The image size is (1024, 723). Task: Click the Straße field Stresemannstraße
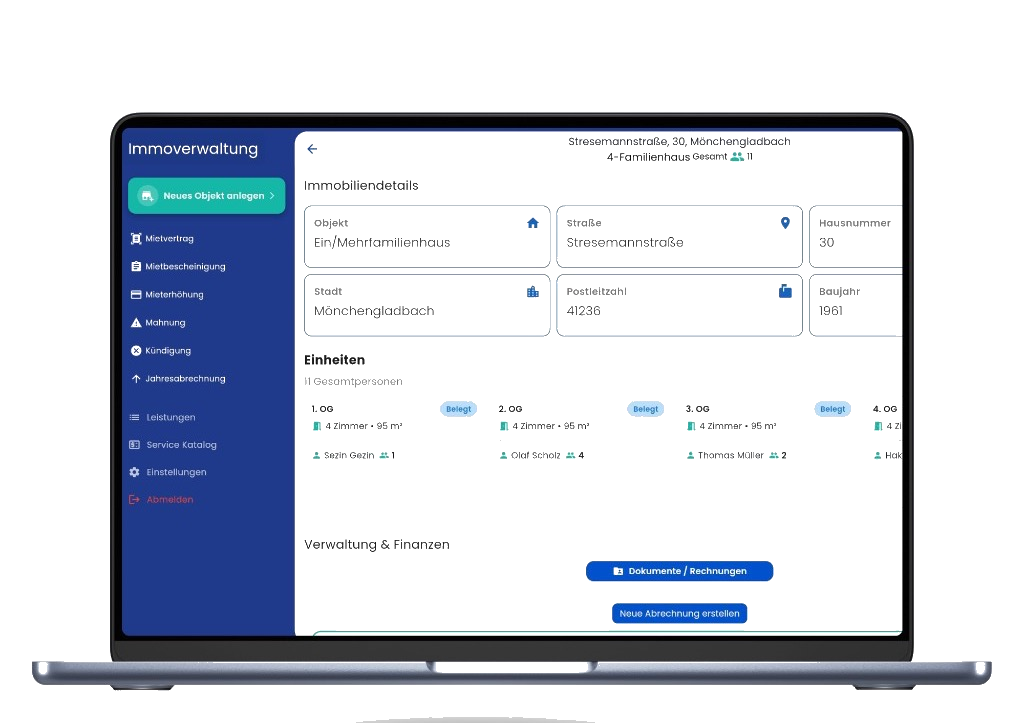click(x=679, y=236)
